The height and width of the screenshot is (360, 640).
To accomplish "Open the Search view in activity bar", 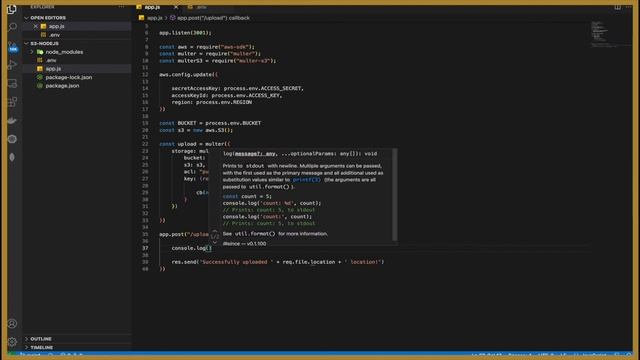I will (12, 27).
